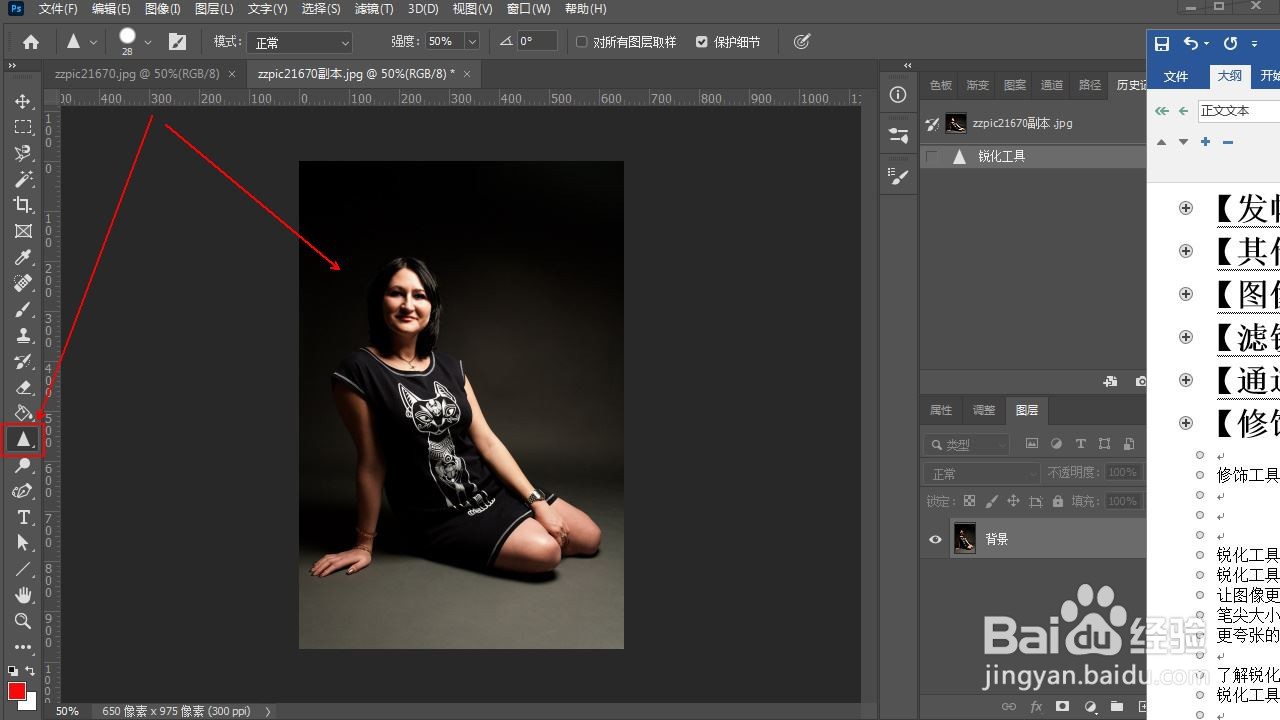The height and width of the screenshot is (720, 1280).
Task: Open the layer blending mode dropdown
Action: tap(983, 473)
